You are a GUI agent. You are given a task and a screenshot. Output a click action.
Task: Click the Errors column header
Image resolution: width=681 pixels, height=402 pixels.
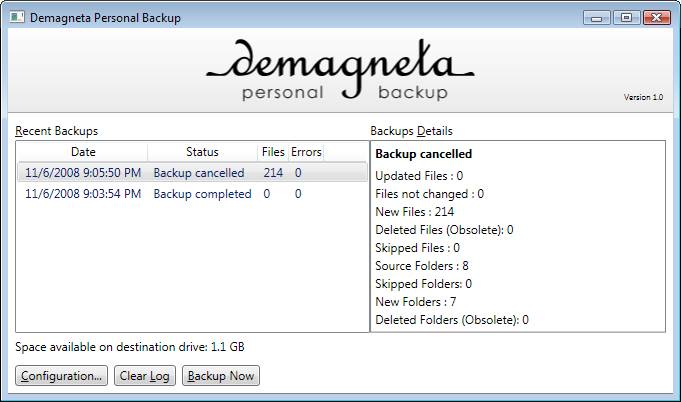click(306, 152)
